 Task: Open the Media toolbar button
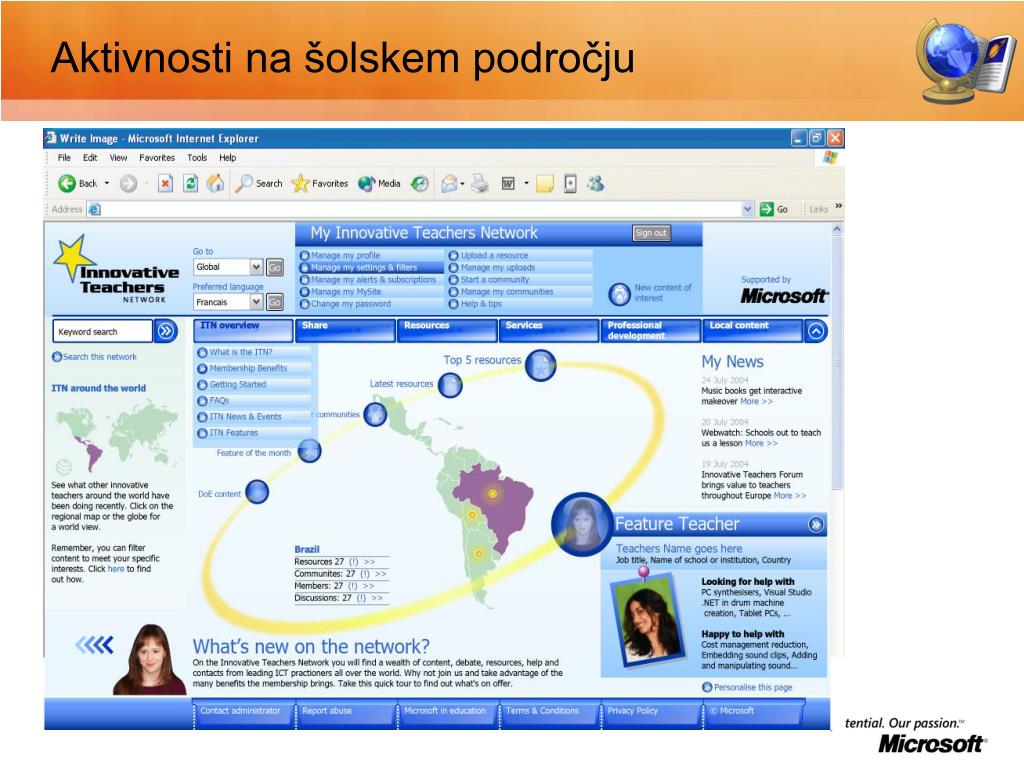(x=379, y=184)
